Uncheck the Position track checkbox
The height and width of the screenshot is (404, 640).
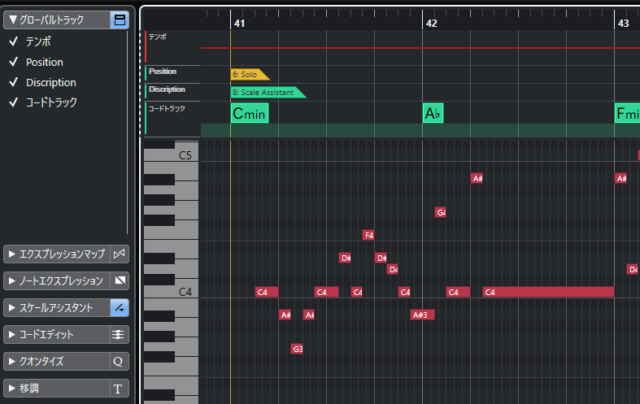[x=13, y=62]
